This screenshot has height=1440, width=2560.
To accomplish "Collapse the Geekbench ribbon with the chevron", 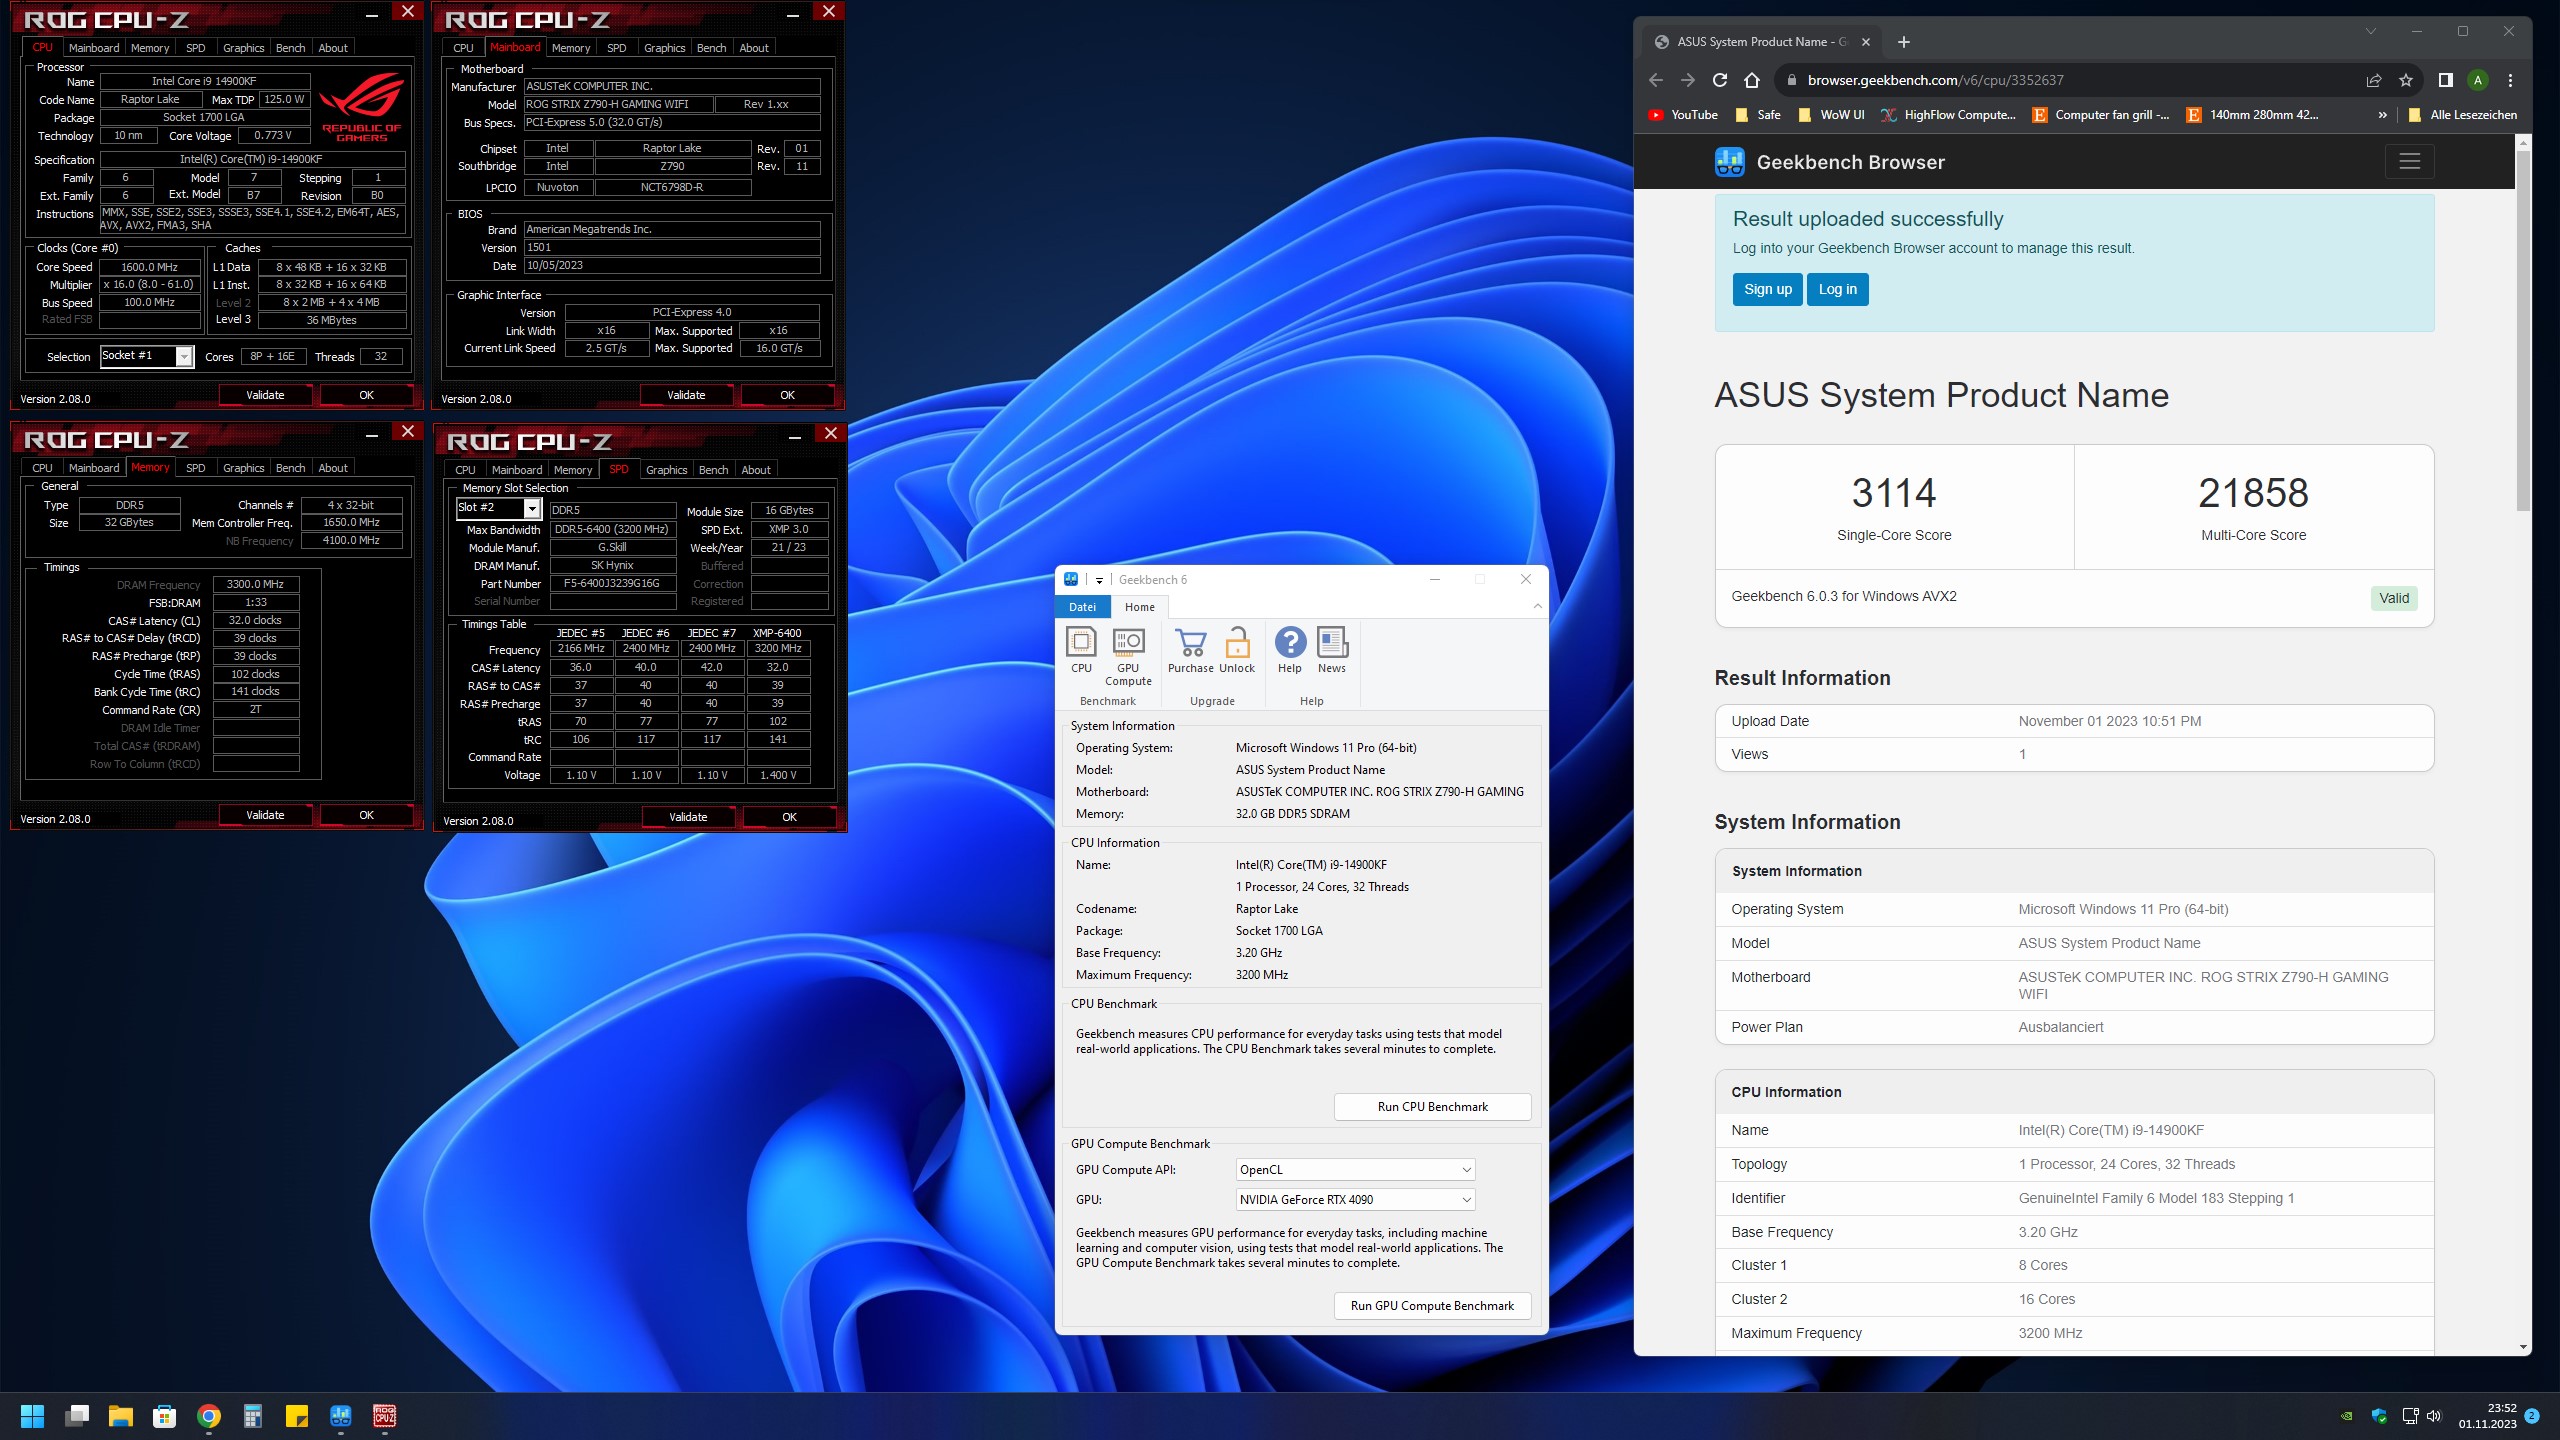I will pos(1537,606).
